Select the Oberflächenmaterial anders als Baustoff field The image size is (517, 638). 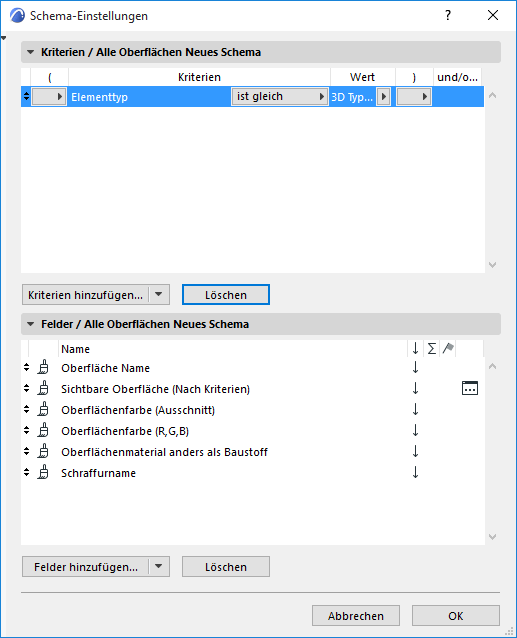tap(164, 452)
